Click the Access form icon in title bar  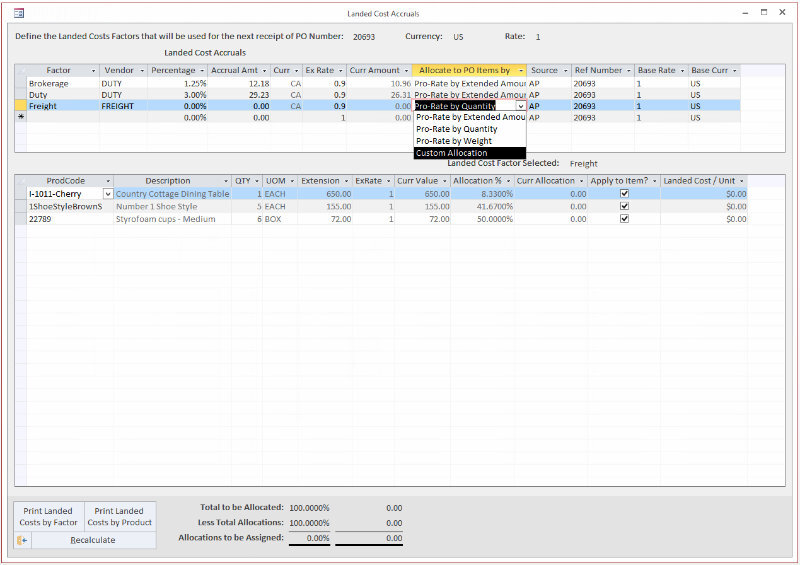tap(19, 13)
